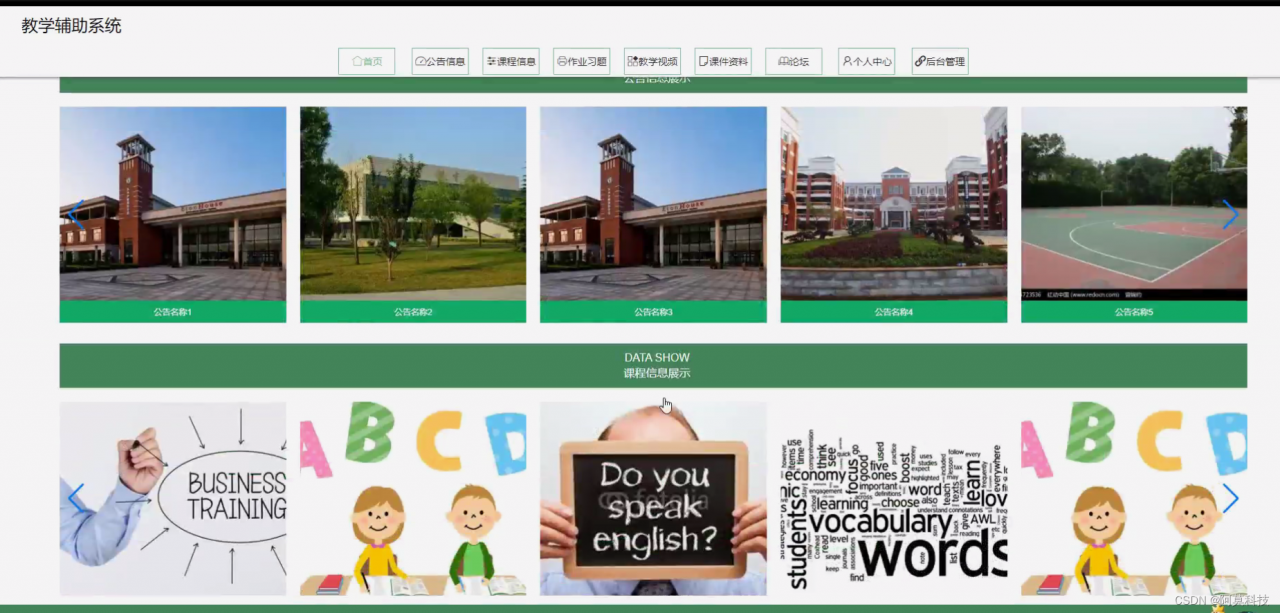Screen dimensions: 1280x613
Task: Open the 课程信息 nav item
Action: coord(511,61)
